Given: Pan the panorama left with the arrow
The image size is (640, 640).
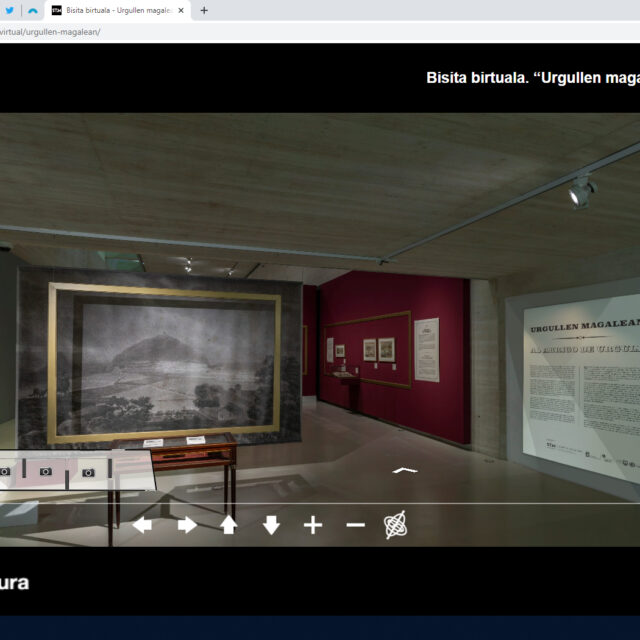Looking at the screenshot, I should (142, 525).
